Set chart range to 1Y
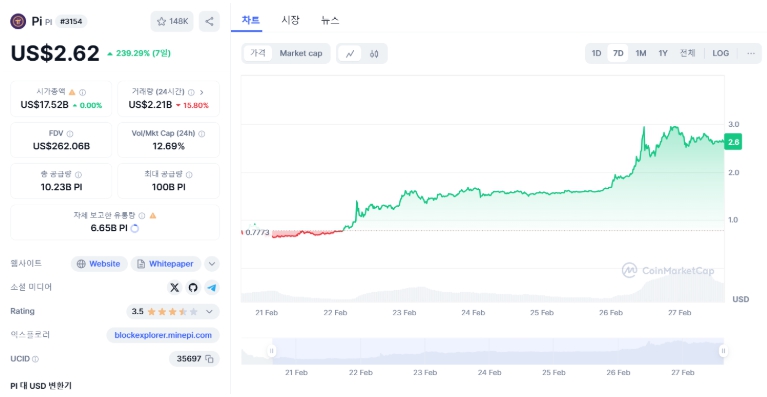The width and height of the screenshot is (767, 397). 663,53
